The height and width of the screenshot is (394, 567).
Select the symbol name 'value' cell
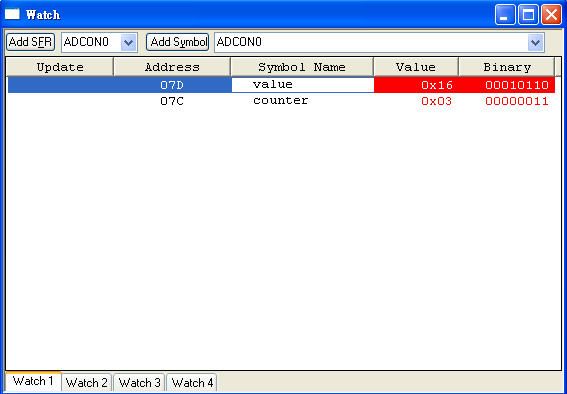[x=303, y=85]
